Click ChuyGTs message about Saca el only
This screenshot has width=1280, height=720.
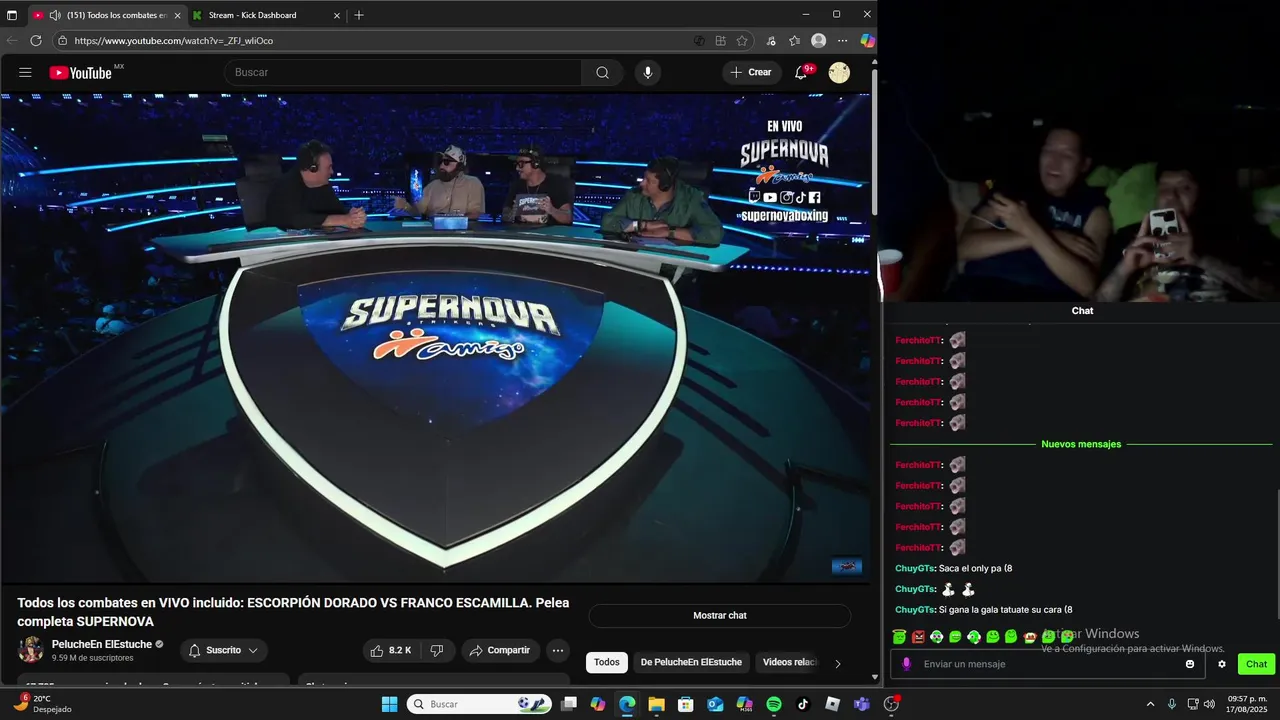[954, 568]
